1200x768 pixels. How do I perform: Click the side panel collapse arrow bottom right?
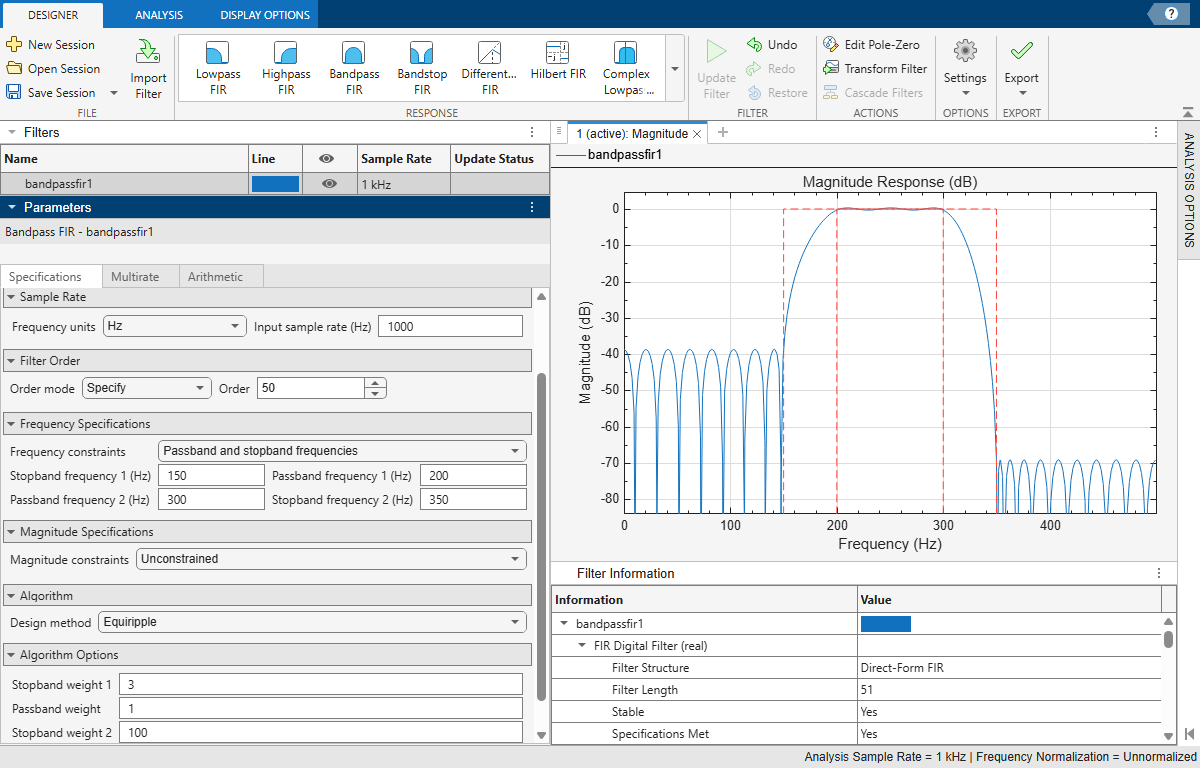pyautogui.click(x=1189, y=734)
